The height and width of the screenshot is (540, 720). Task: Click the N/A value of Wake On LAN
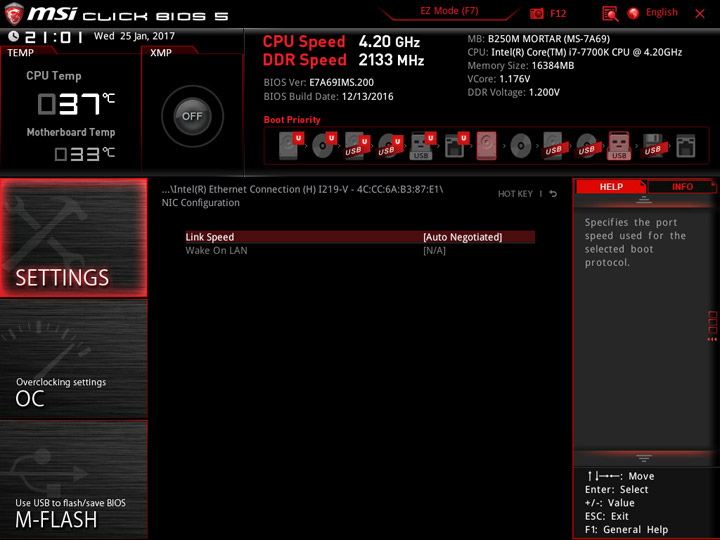[434, 251]
